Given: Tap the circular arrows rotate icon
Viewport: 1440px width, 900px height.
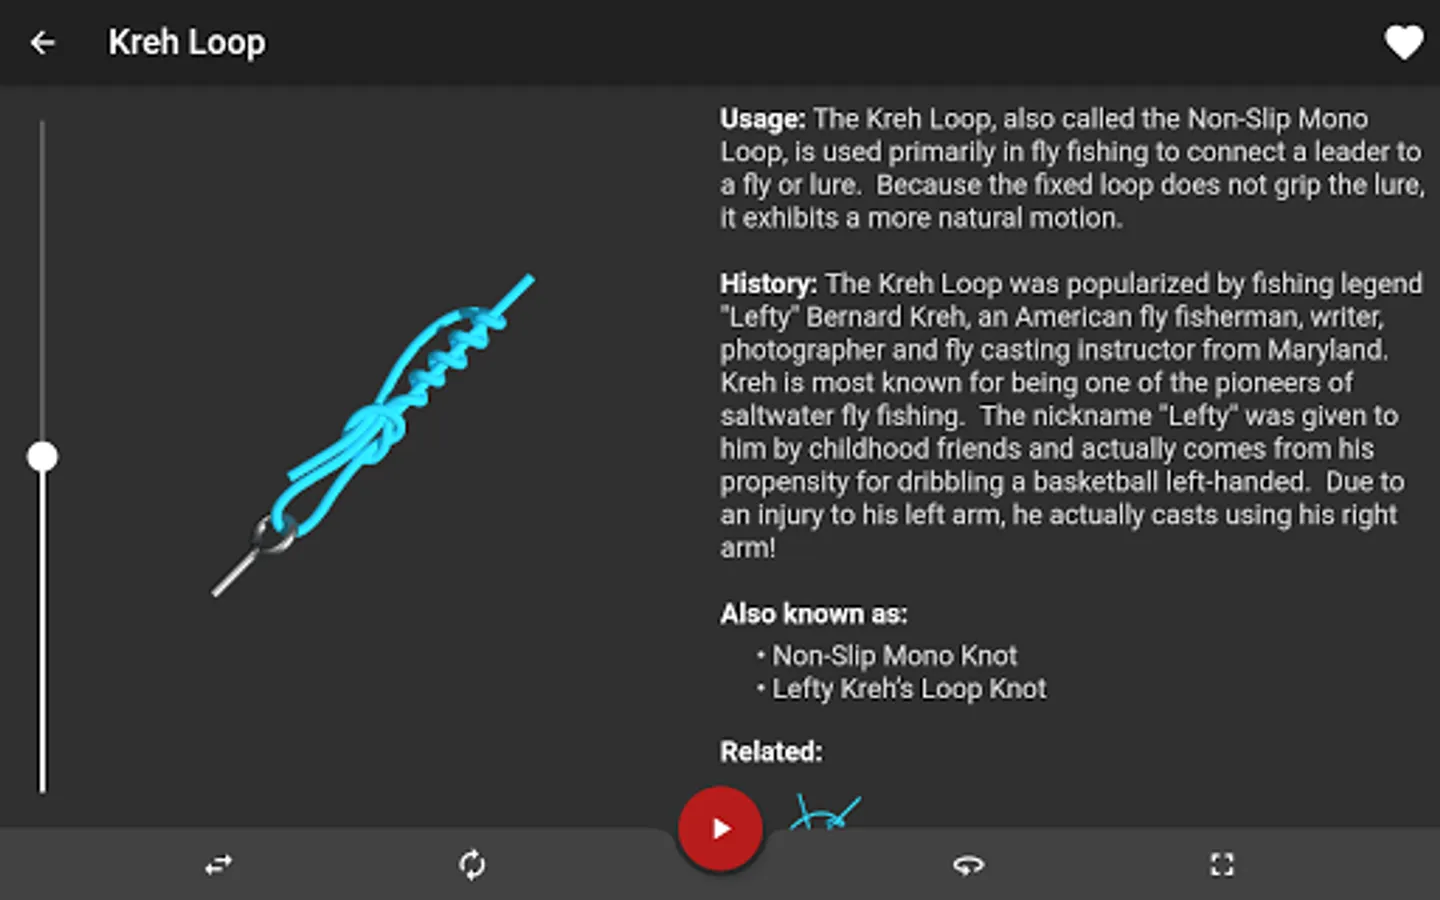Looking at the screenshot, I should click(472, 864).
